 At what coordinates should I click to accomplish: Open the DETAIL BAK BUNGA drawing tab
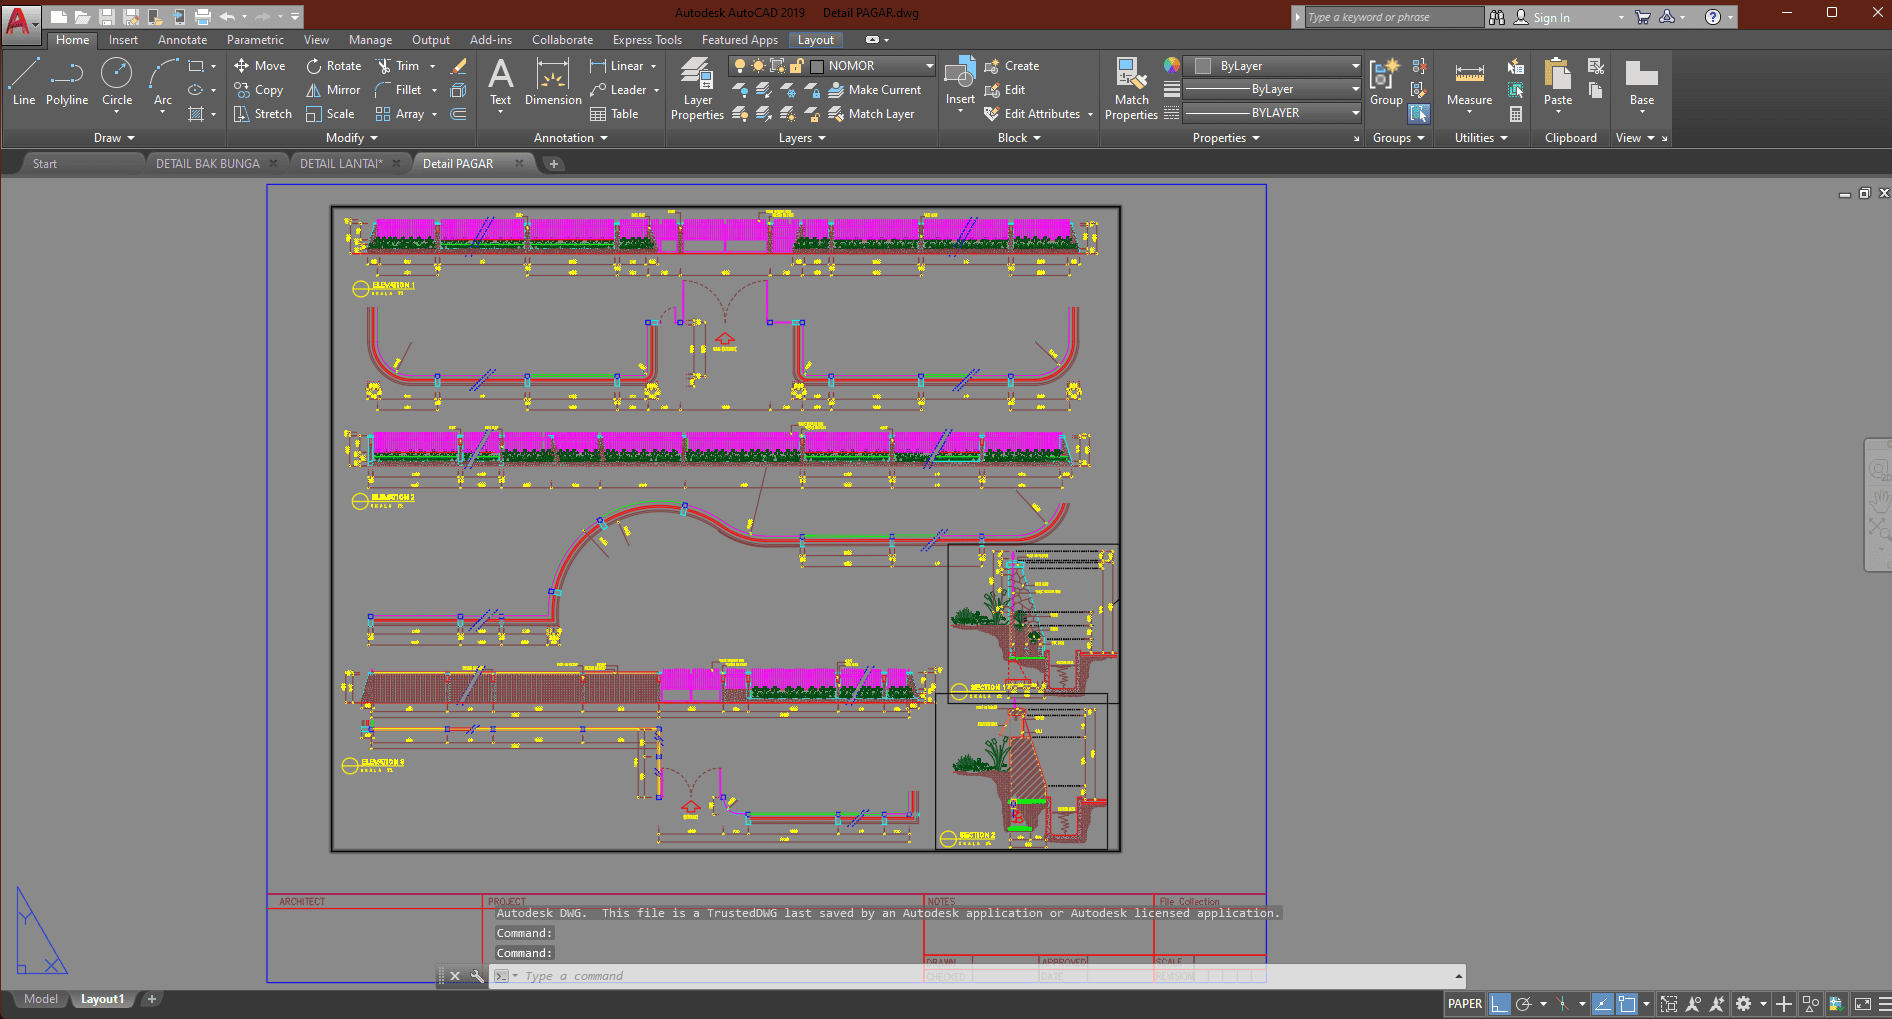point(208,164)
